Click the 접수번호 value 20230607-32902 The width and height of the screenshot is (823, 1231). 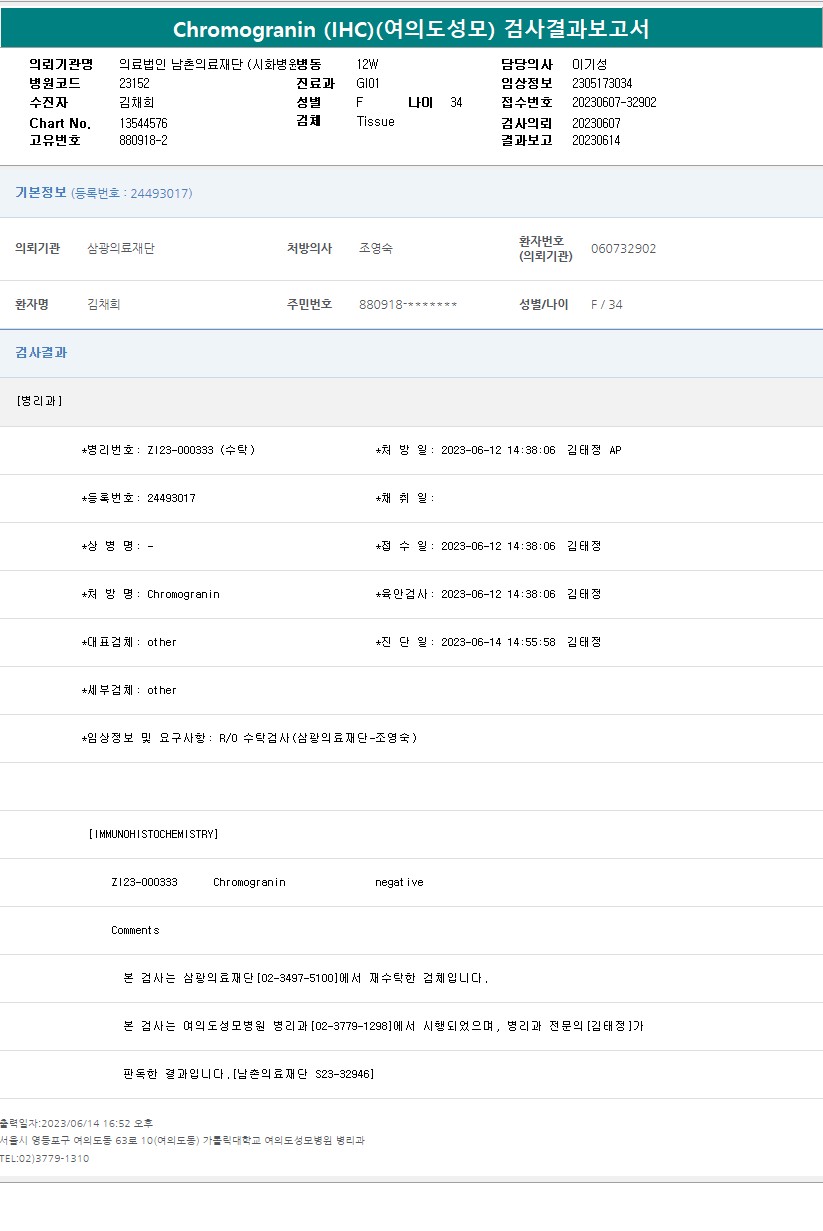[x=614, y=103]
